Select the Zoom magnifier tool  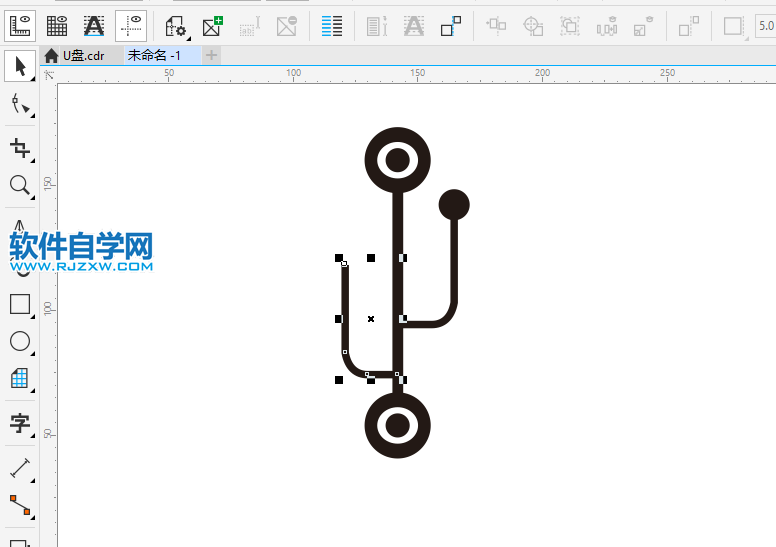[x=19, y=186]
